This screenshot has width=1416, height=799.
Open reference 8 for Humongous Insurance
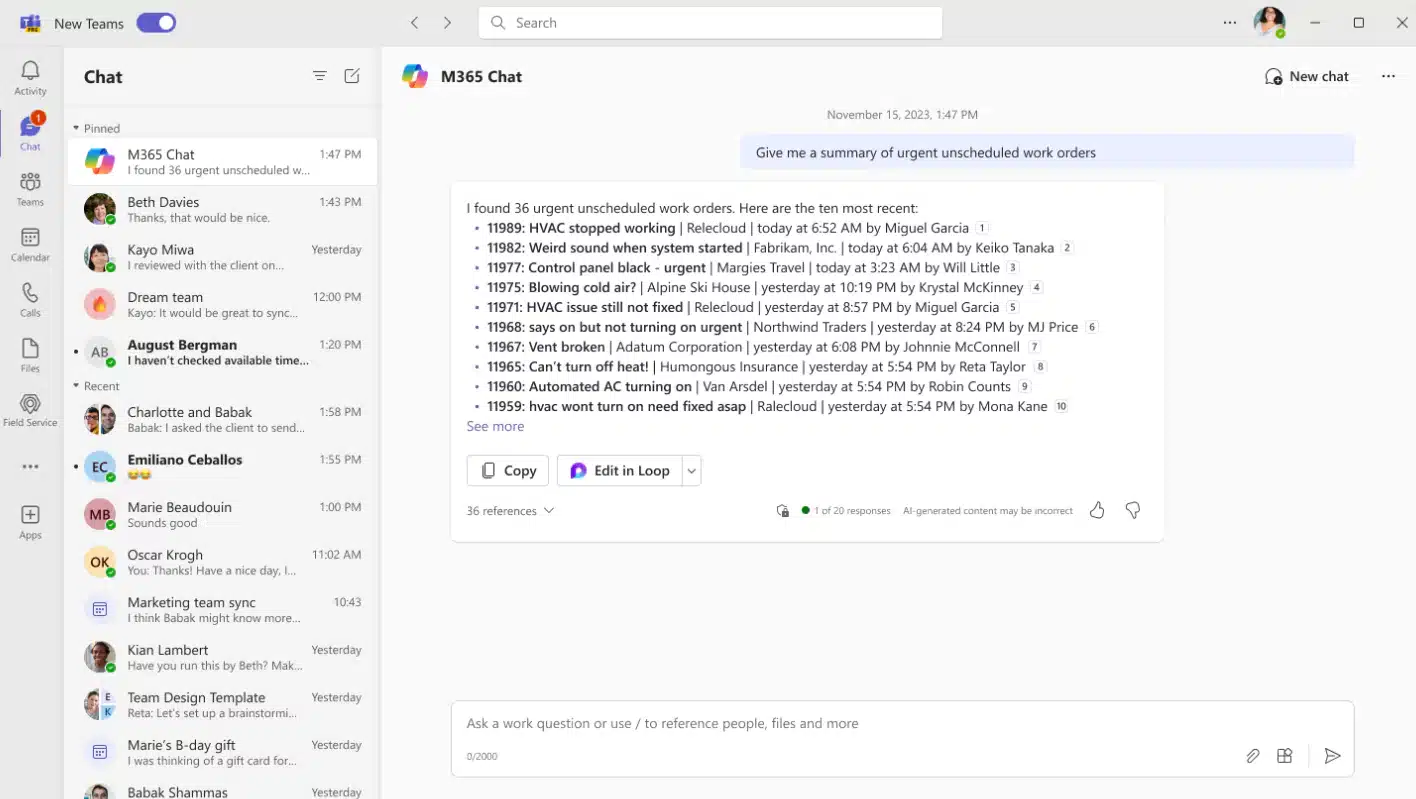pos(1040,367)
